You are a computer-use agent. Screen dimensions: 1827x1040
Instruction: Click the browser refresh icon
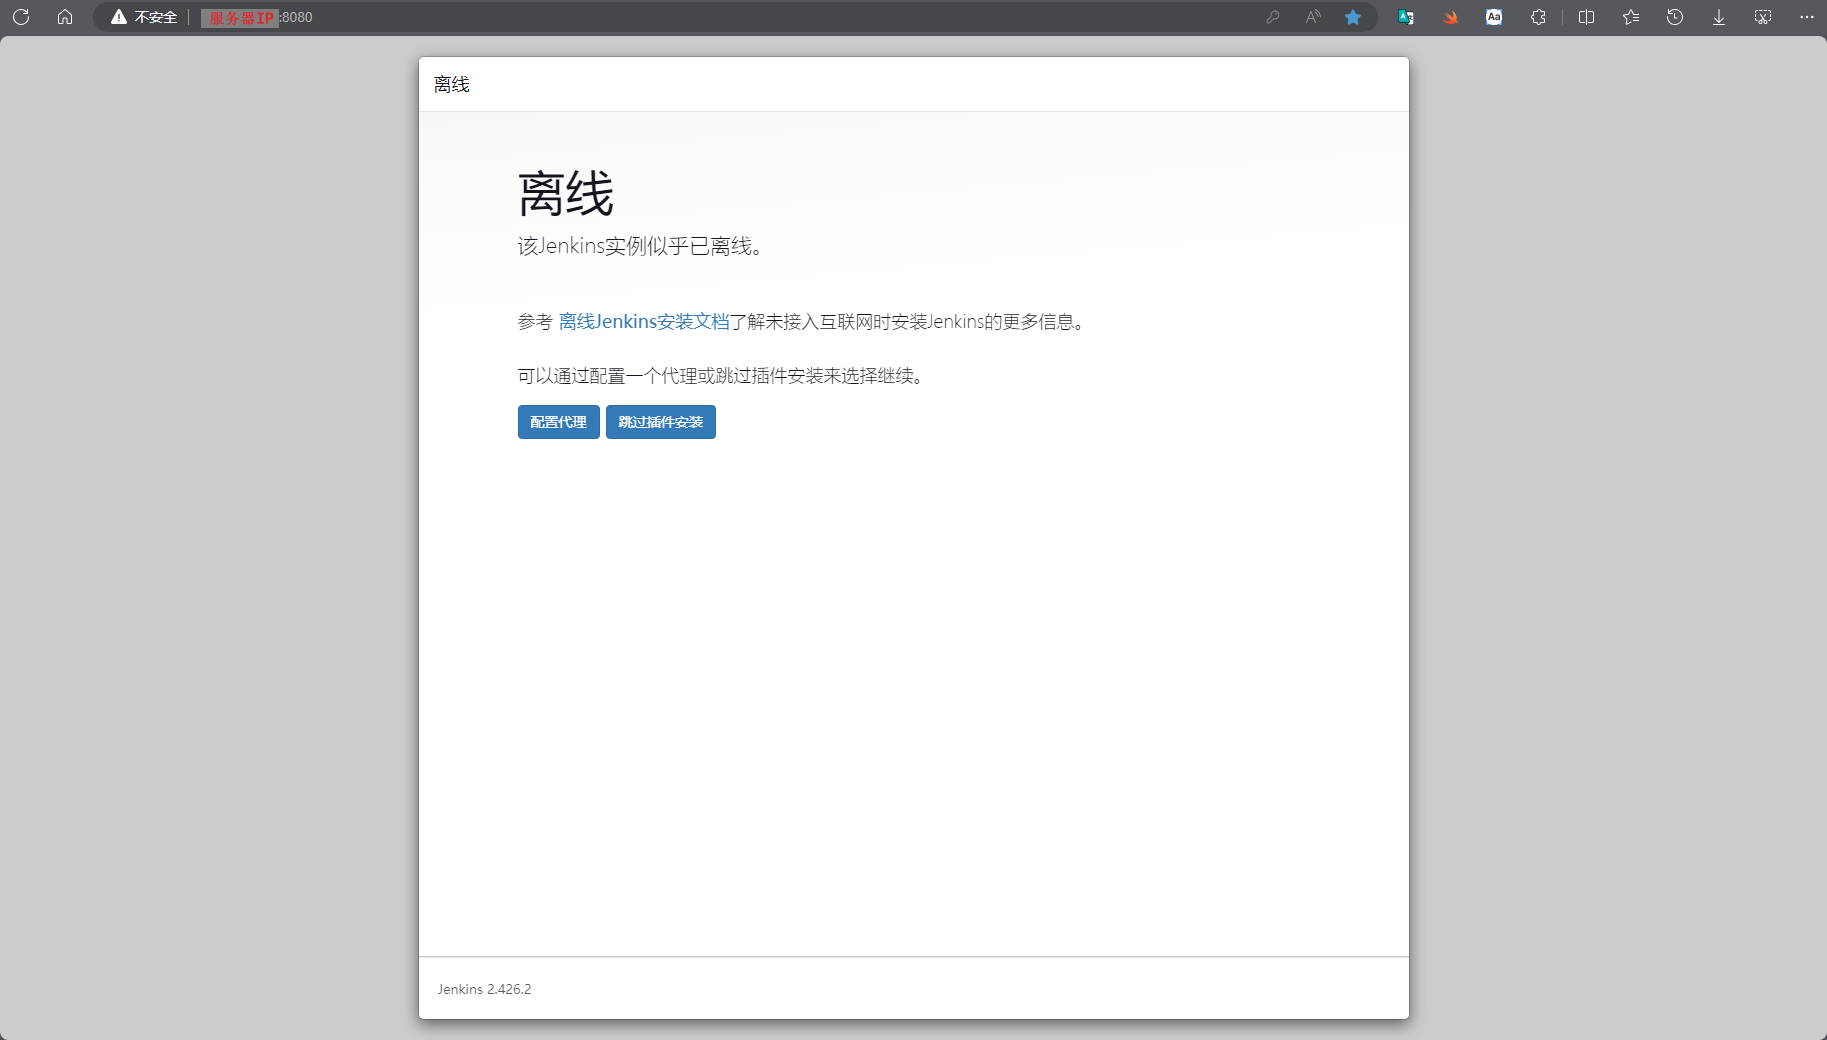(21, 17)
